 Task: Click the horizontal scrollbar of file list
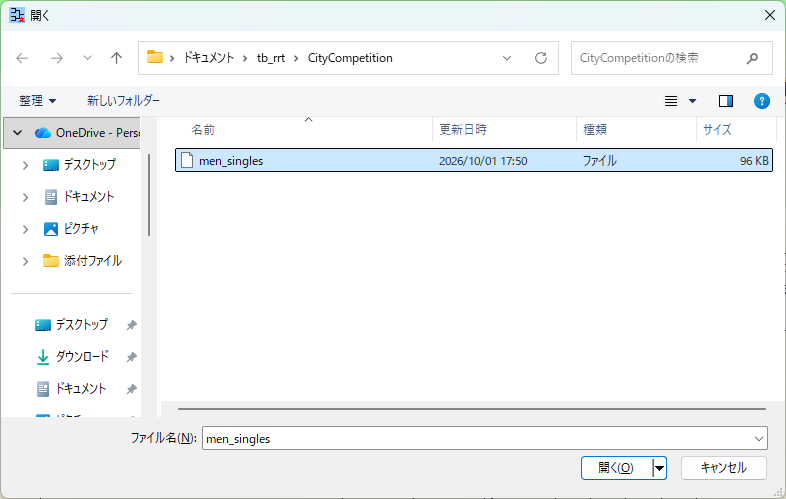(472, 409)
